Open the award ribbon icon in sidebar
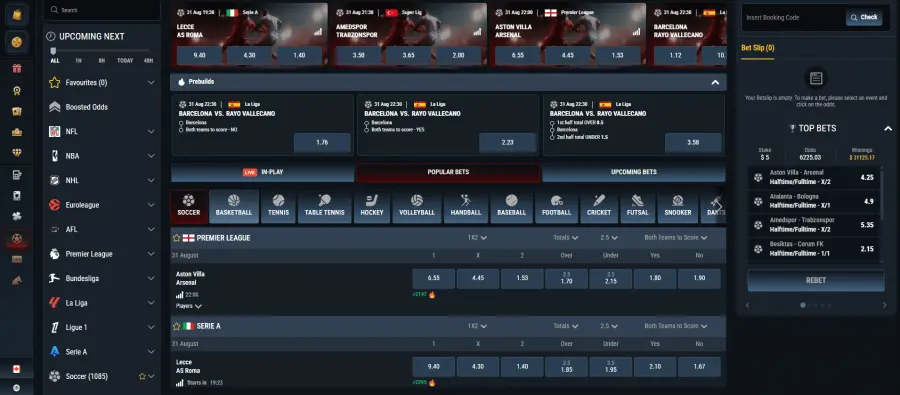 [x=17, y=90]
